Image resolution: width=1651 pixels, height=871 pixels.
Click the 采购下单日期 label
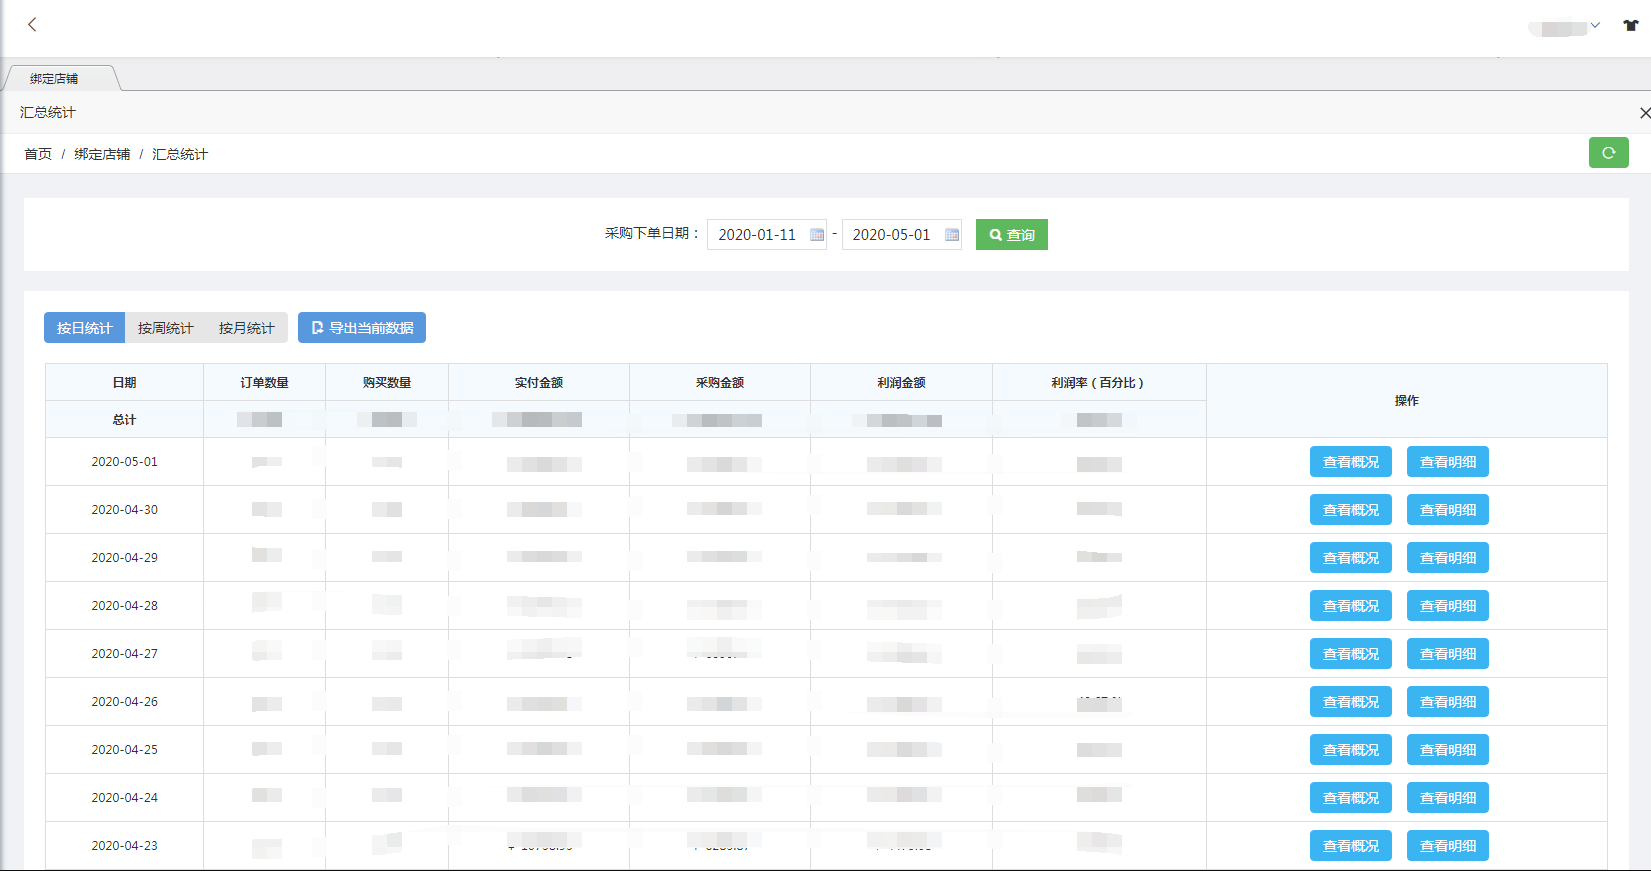(652, 234)
